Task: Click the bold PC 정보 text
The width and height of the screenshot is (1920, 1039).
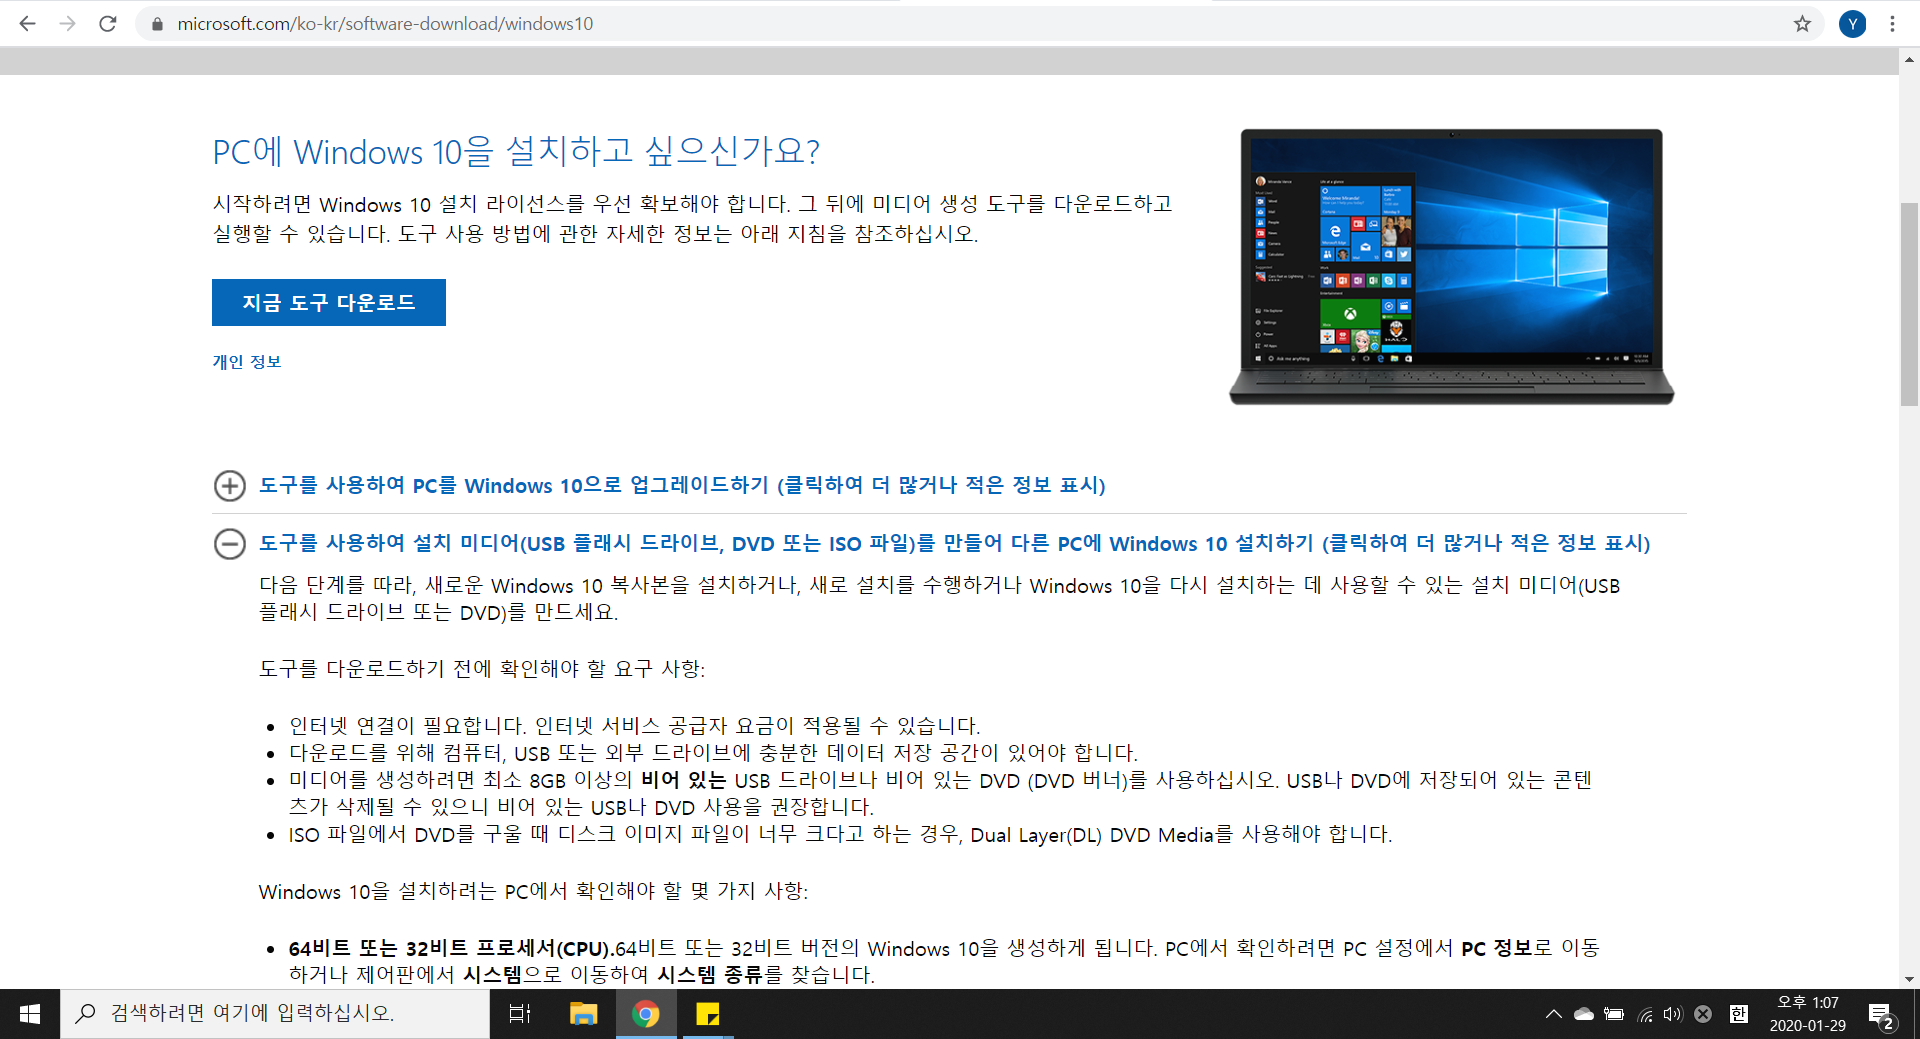Action: (1497, 948)
